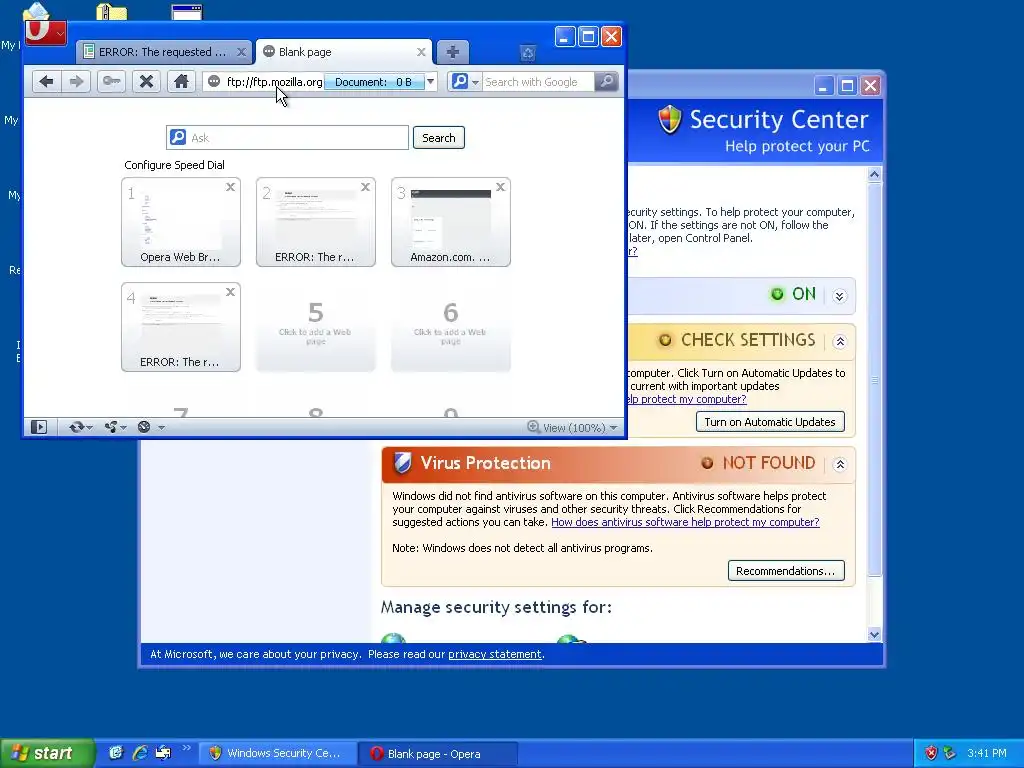Click the NOT FOUND status text
Viewport: 1024px width, 768px height.
click(x=769, y=463)
